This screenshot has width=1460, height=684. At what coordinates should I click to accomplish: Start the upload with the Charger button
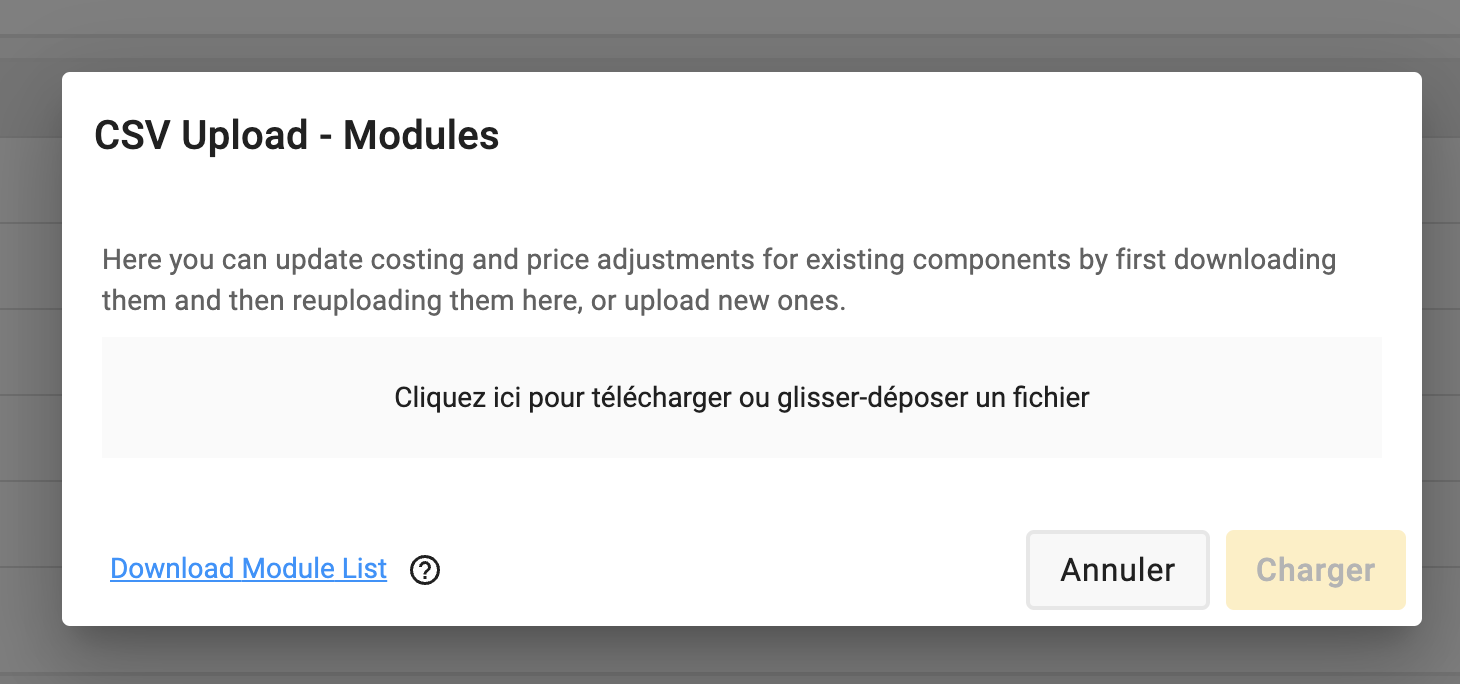pyautogui.click(x=1316, y=570)
